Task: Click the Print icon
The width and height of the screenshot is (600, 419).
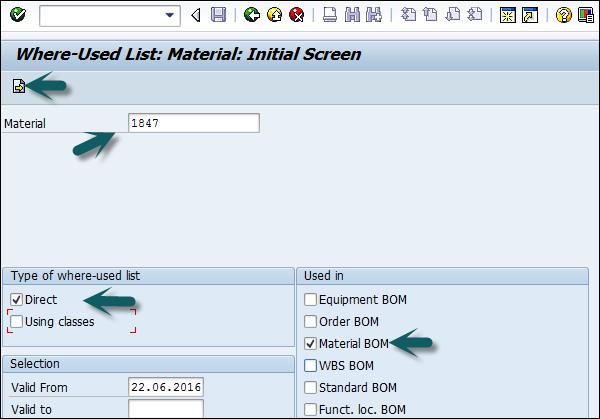Action: [329, 15]
